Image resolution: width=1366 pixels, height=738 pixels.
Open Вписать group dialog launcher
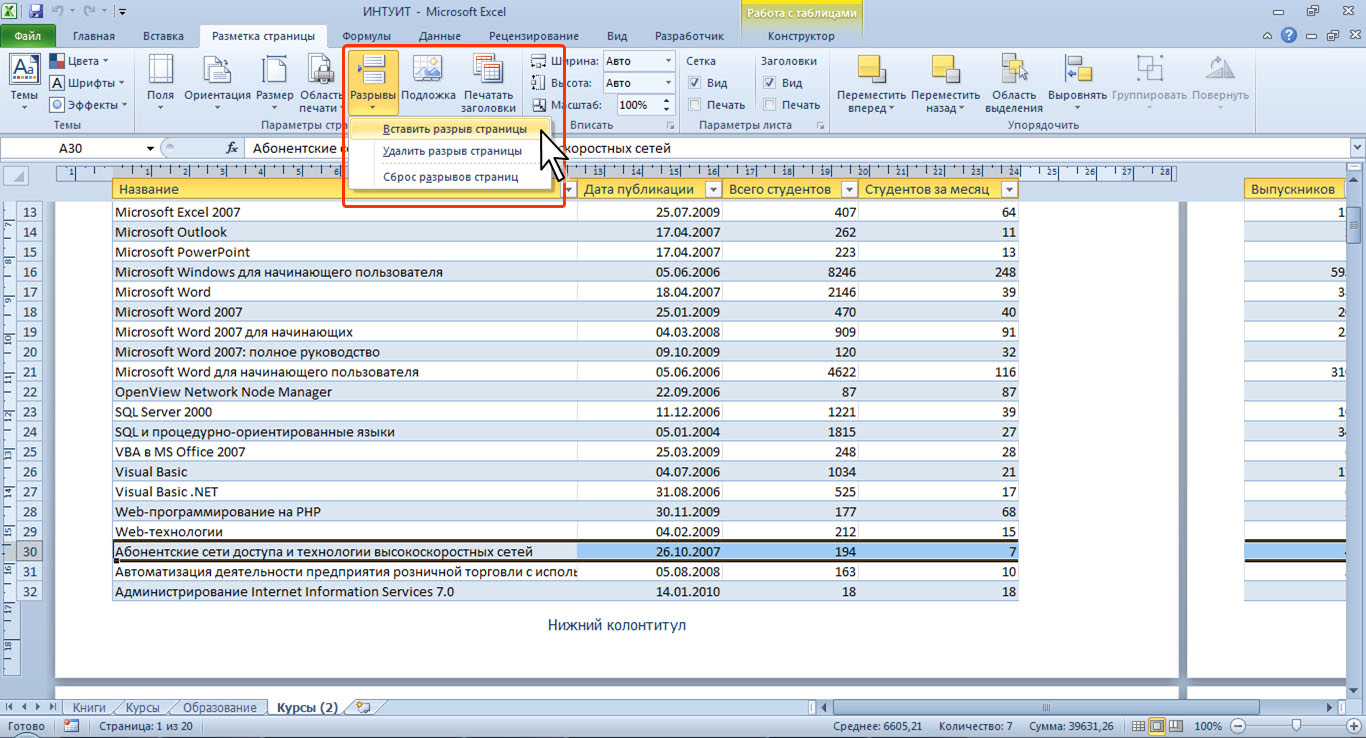[x=670, y=125]
